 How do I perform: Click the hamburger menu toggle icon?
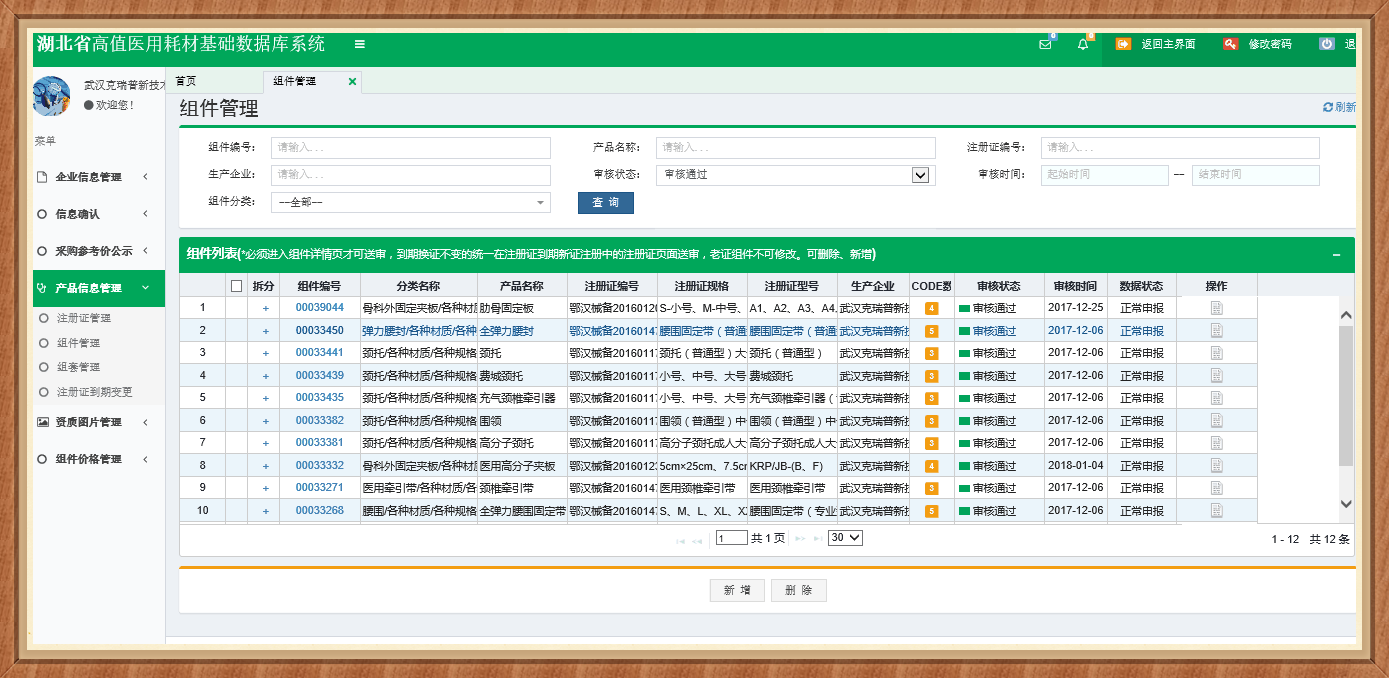click(x=360, y=44)
